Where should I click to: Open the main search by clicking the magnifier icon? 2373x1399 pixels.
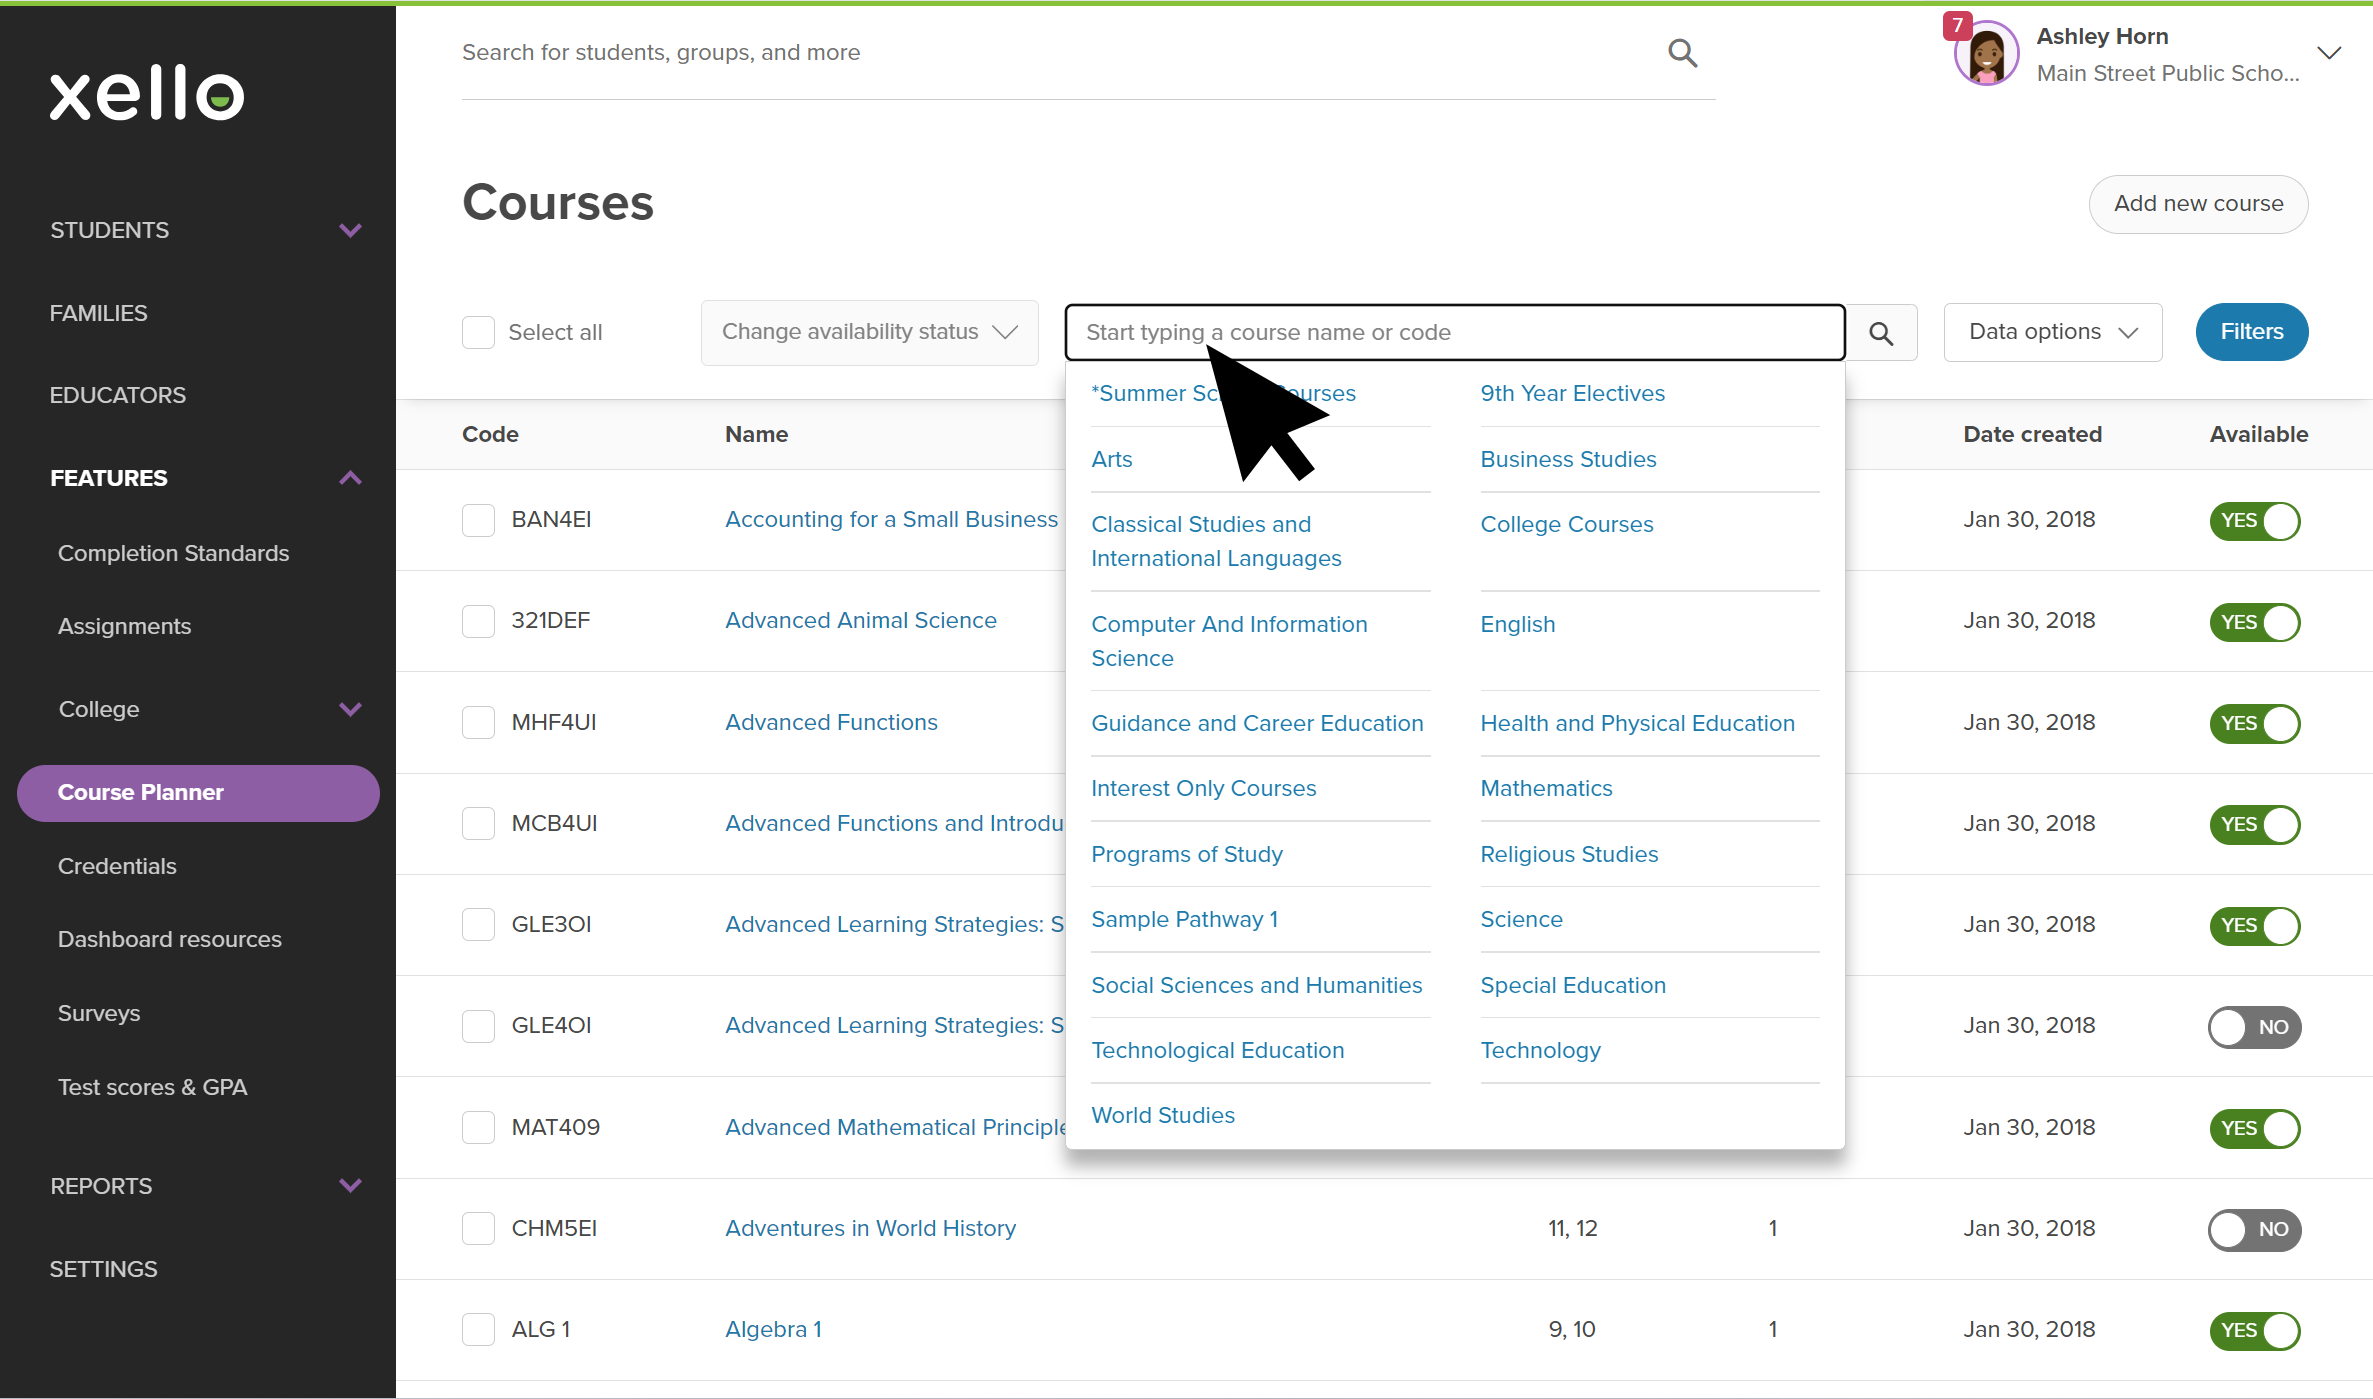pyautogui.click(x=1682, y=52)
